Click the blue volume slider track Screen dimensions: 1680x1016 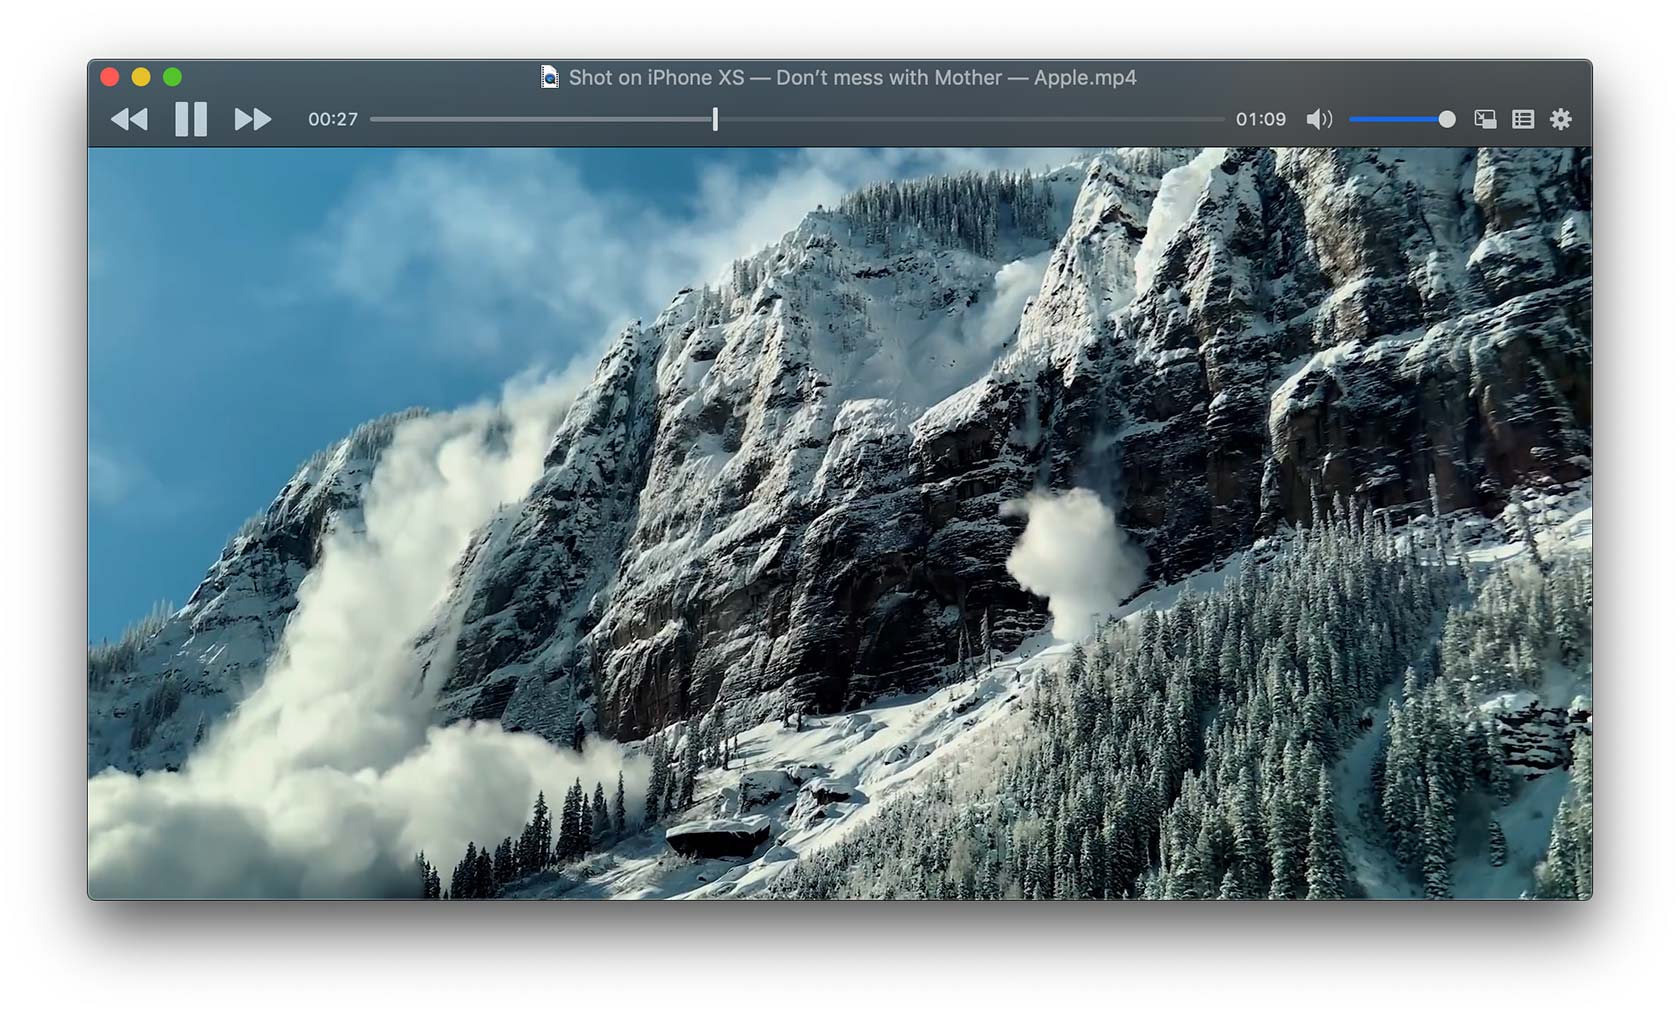click(1394, 119)
